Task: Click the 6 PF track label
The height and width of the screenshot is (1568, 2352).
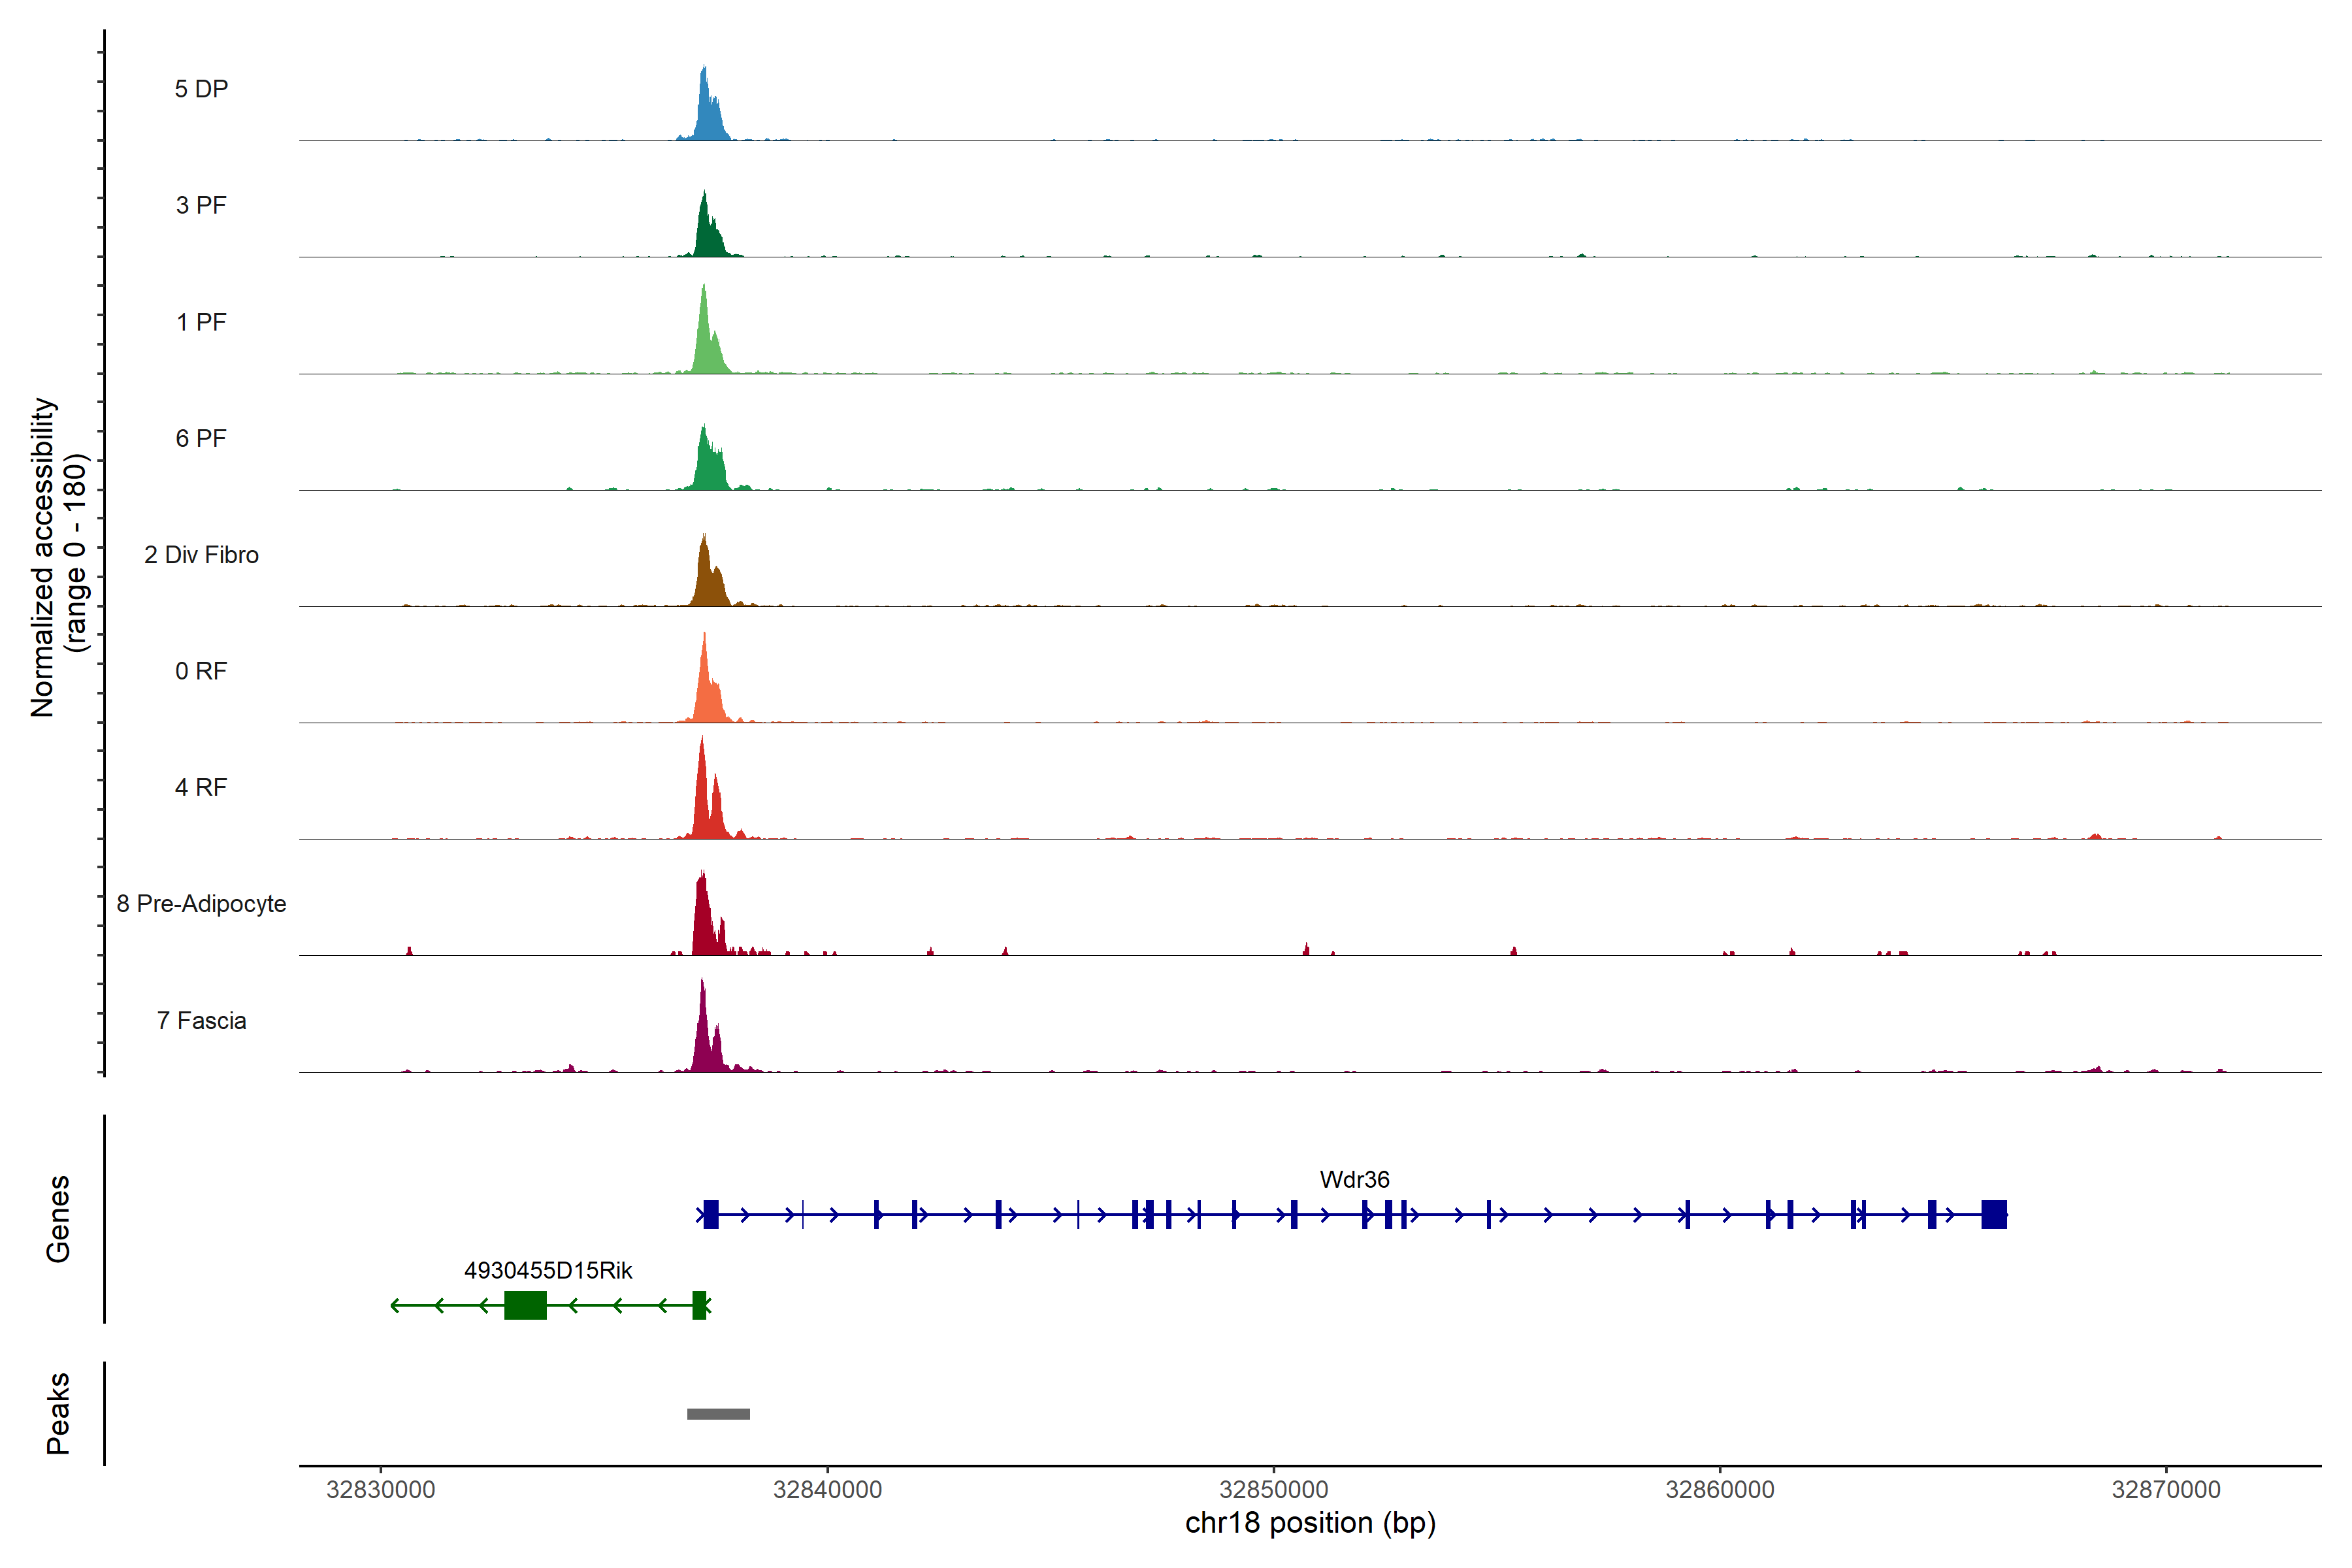Action: coord(201,438)
